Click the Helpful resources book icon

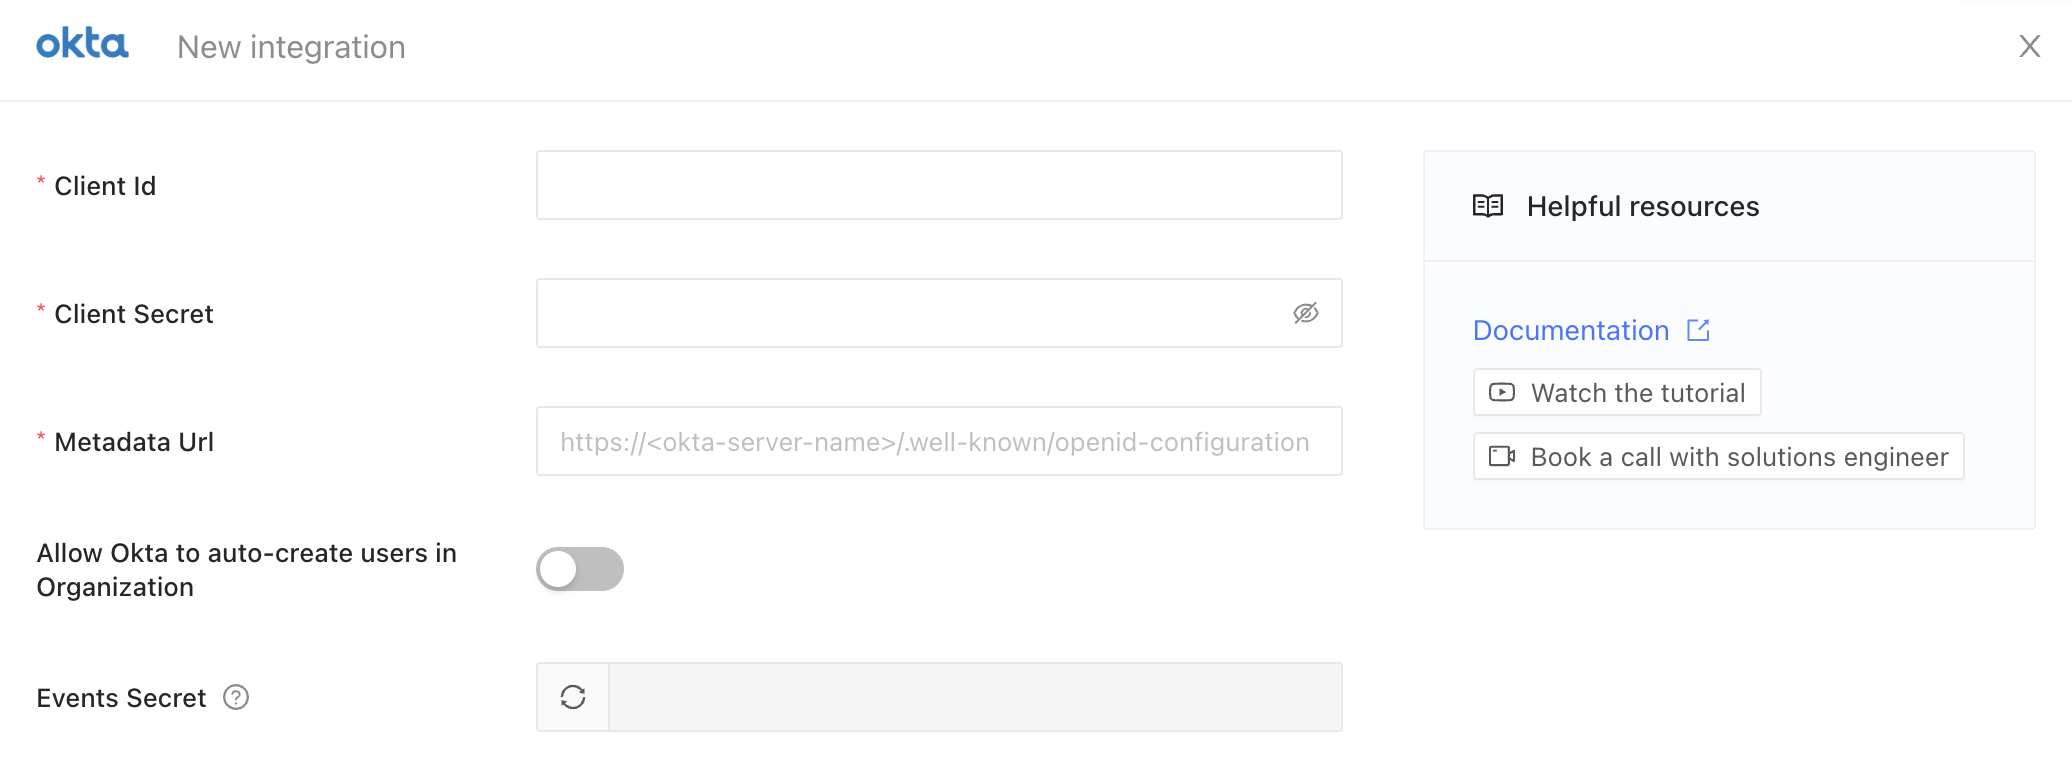coord(1488,206)
